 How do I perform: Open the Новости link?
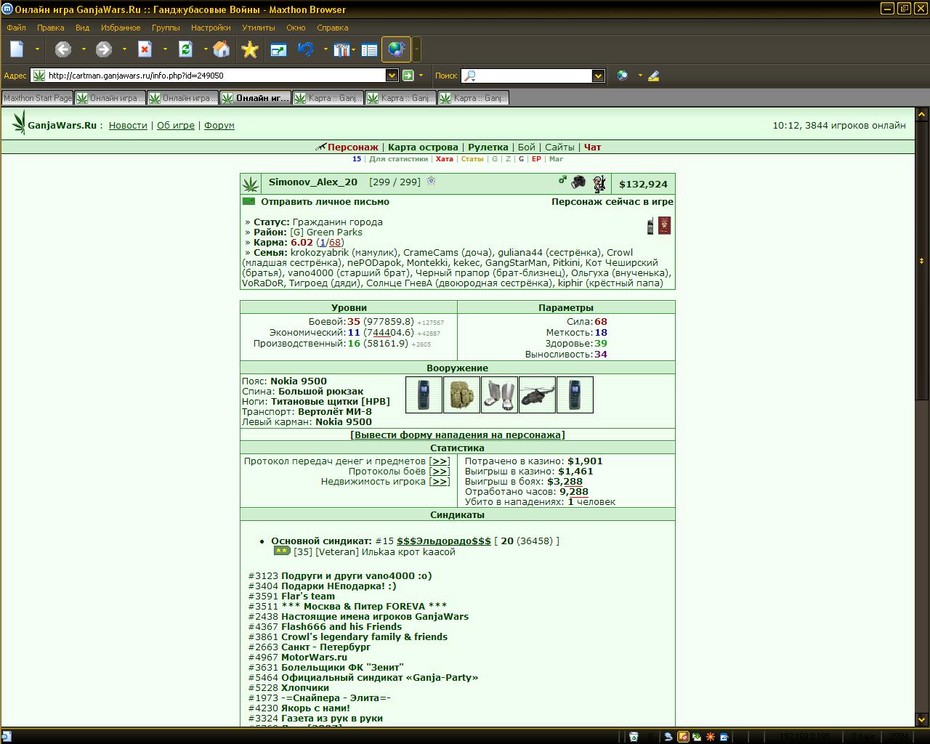tap(128, 125)
